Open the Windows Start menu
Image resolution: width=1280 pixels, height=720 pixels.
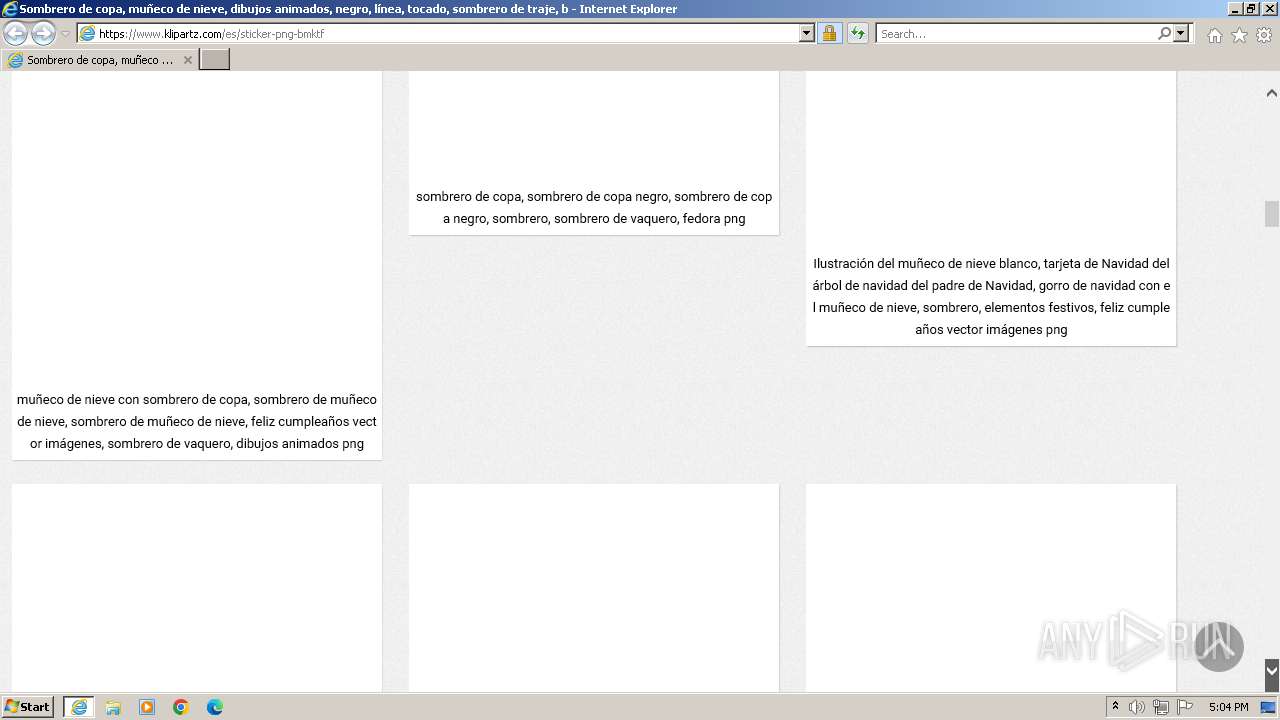pos(28,706)
